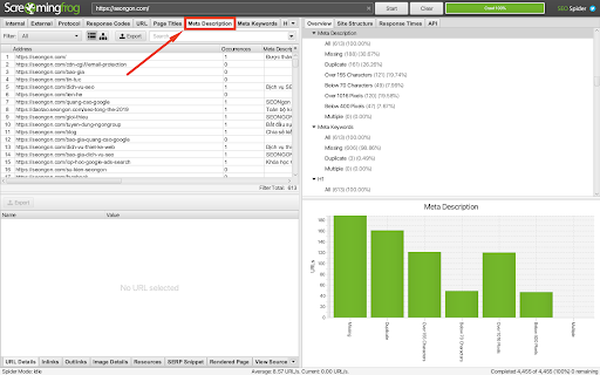
Task: Show more bottom tabs via overflow arrow
Action: (x=293, y=362)
